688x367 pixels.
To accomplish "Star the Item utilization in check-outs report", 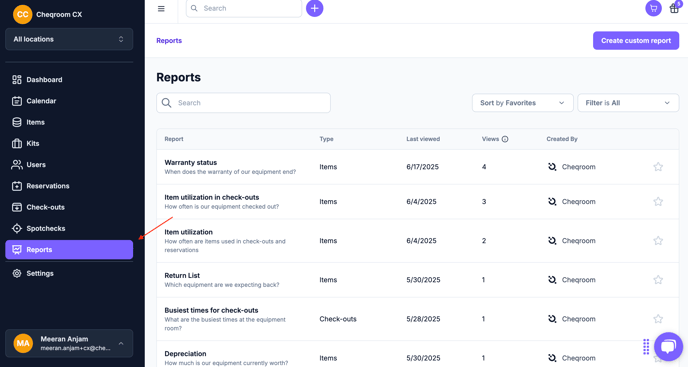I will pos(658,201).
